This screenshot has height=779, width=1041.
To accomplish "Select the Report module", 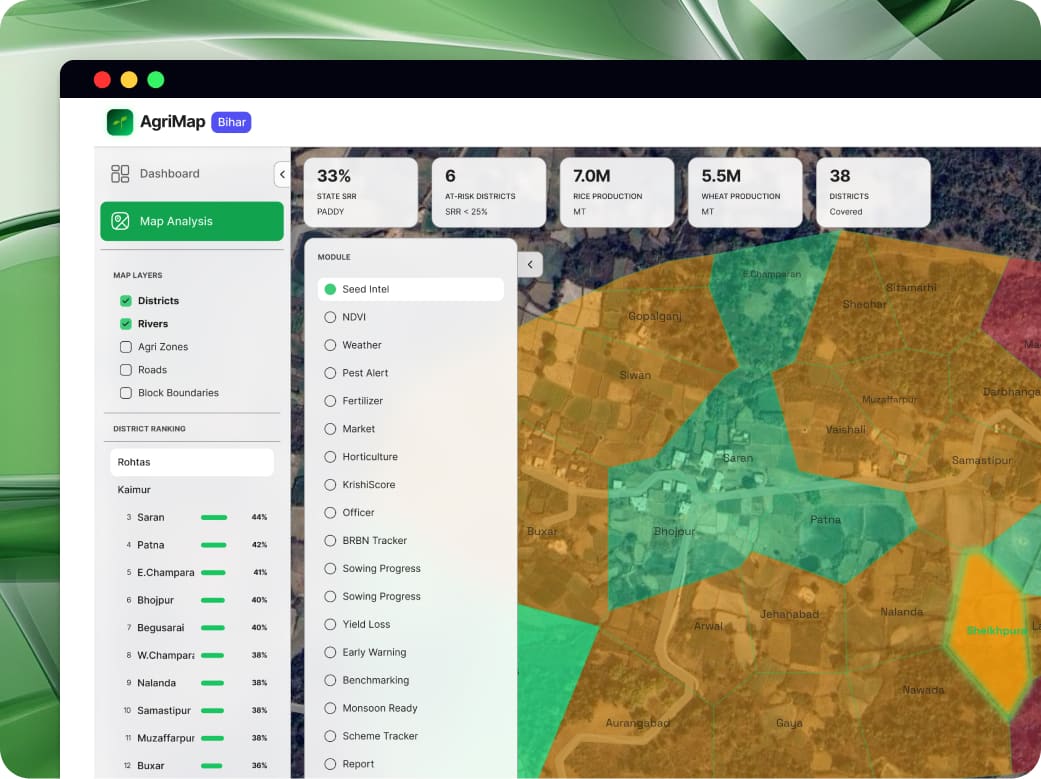I will [410, 764].
